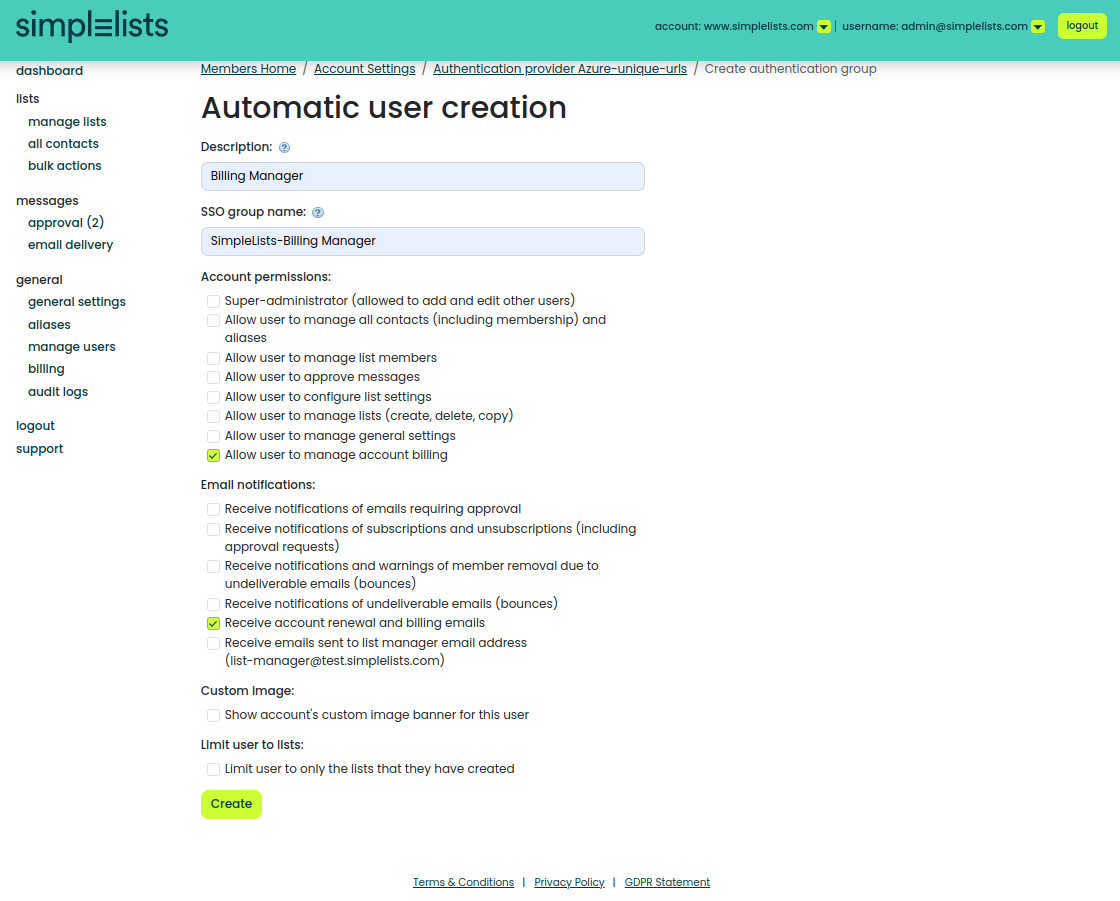This screenshot has height=901, width=1120.
Task: Open the help icon next to SSO group name
Action: 318,213
